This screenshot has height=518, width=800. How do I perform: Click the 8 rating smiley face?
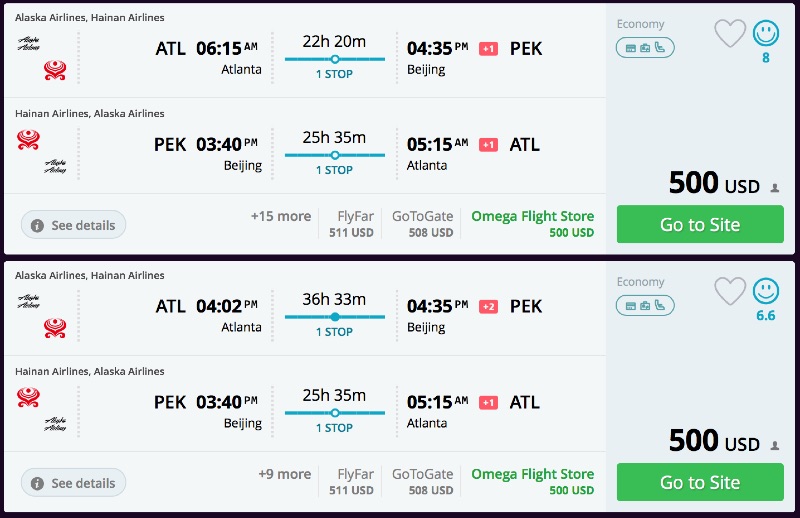(x=766, y=34)
